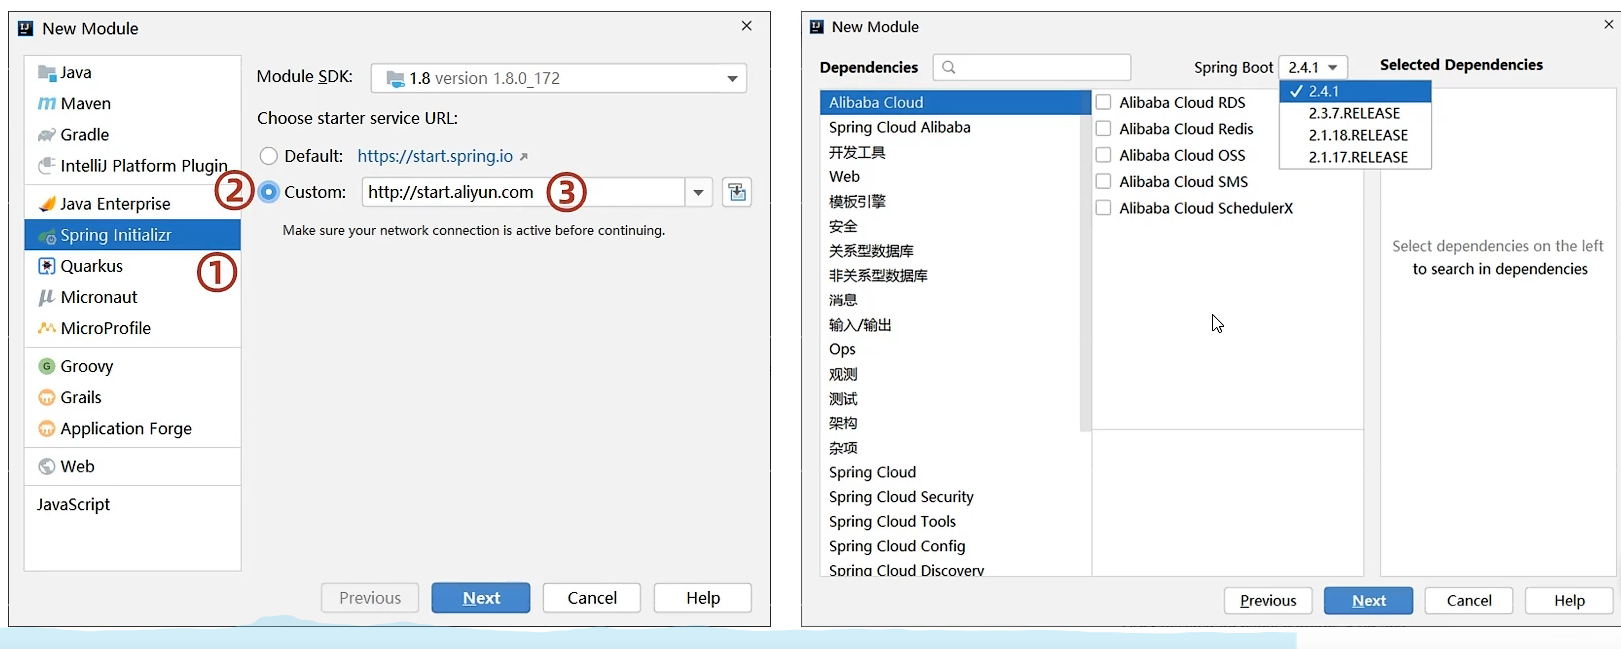Click Previous in right dependencies dialog
Screen dimensions: 1621x649
[1268, 601]
